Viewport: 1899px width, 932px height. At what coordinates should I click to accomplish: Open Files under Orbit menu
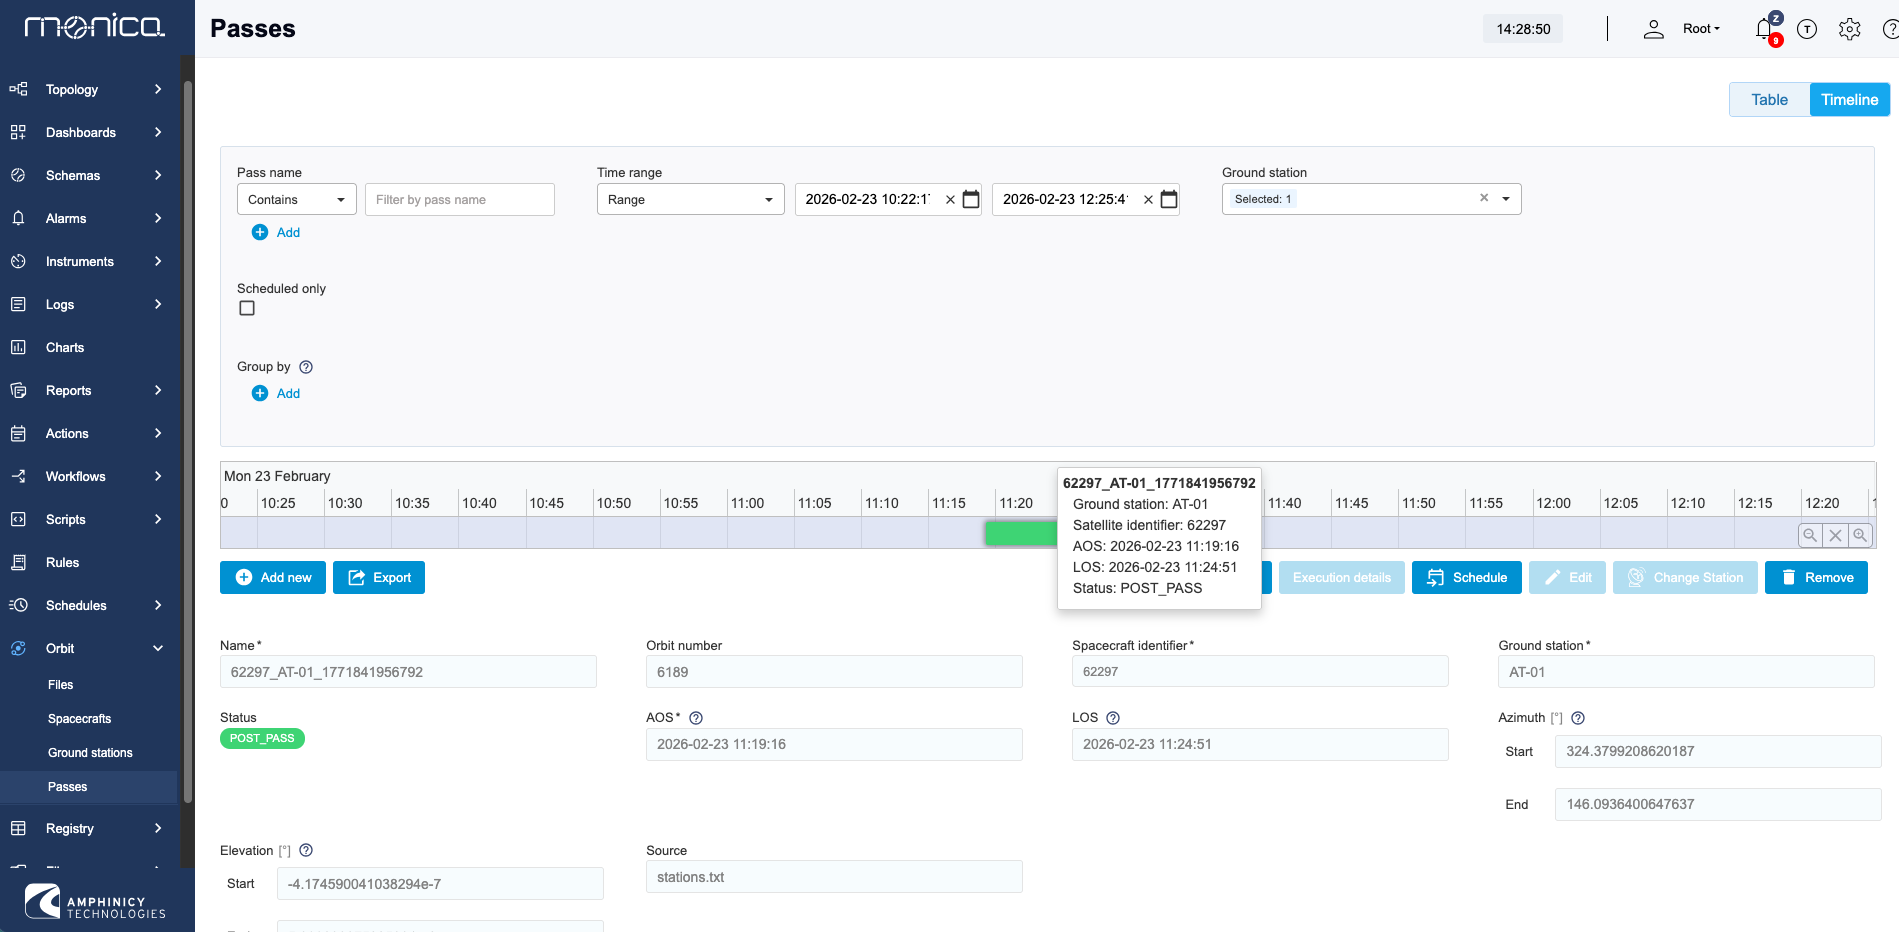61,685
